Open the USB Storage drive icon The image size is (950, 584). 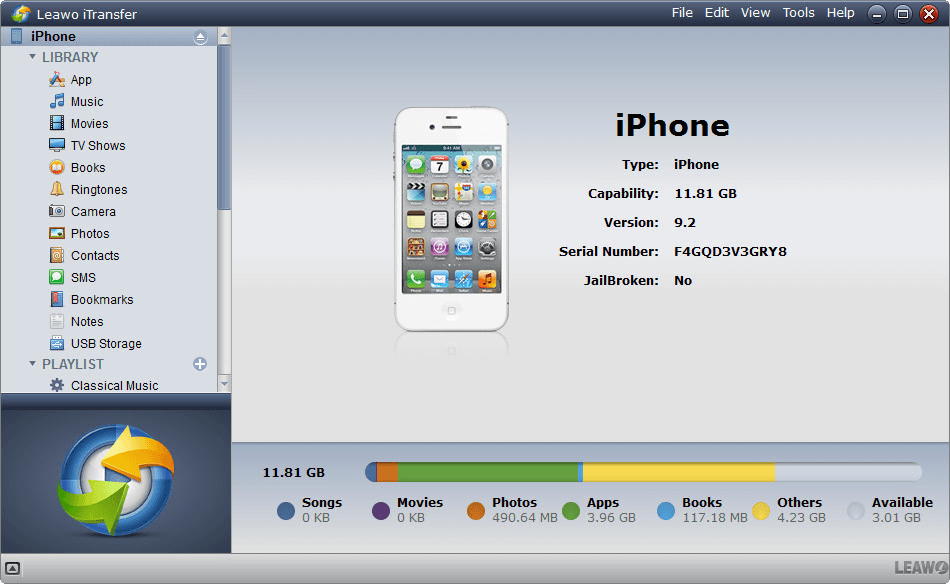click(x=57, y=343)
